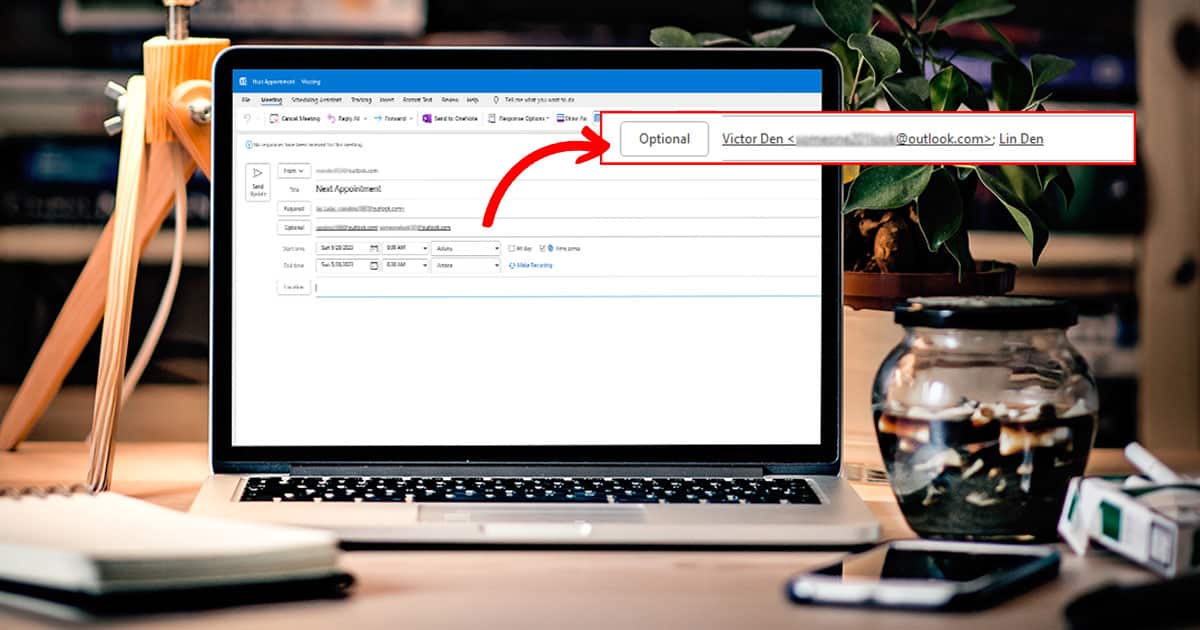Click the Cancel Meeting icon button
The height and width of the screenshot is (630, 1200).
[275, 118]
